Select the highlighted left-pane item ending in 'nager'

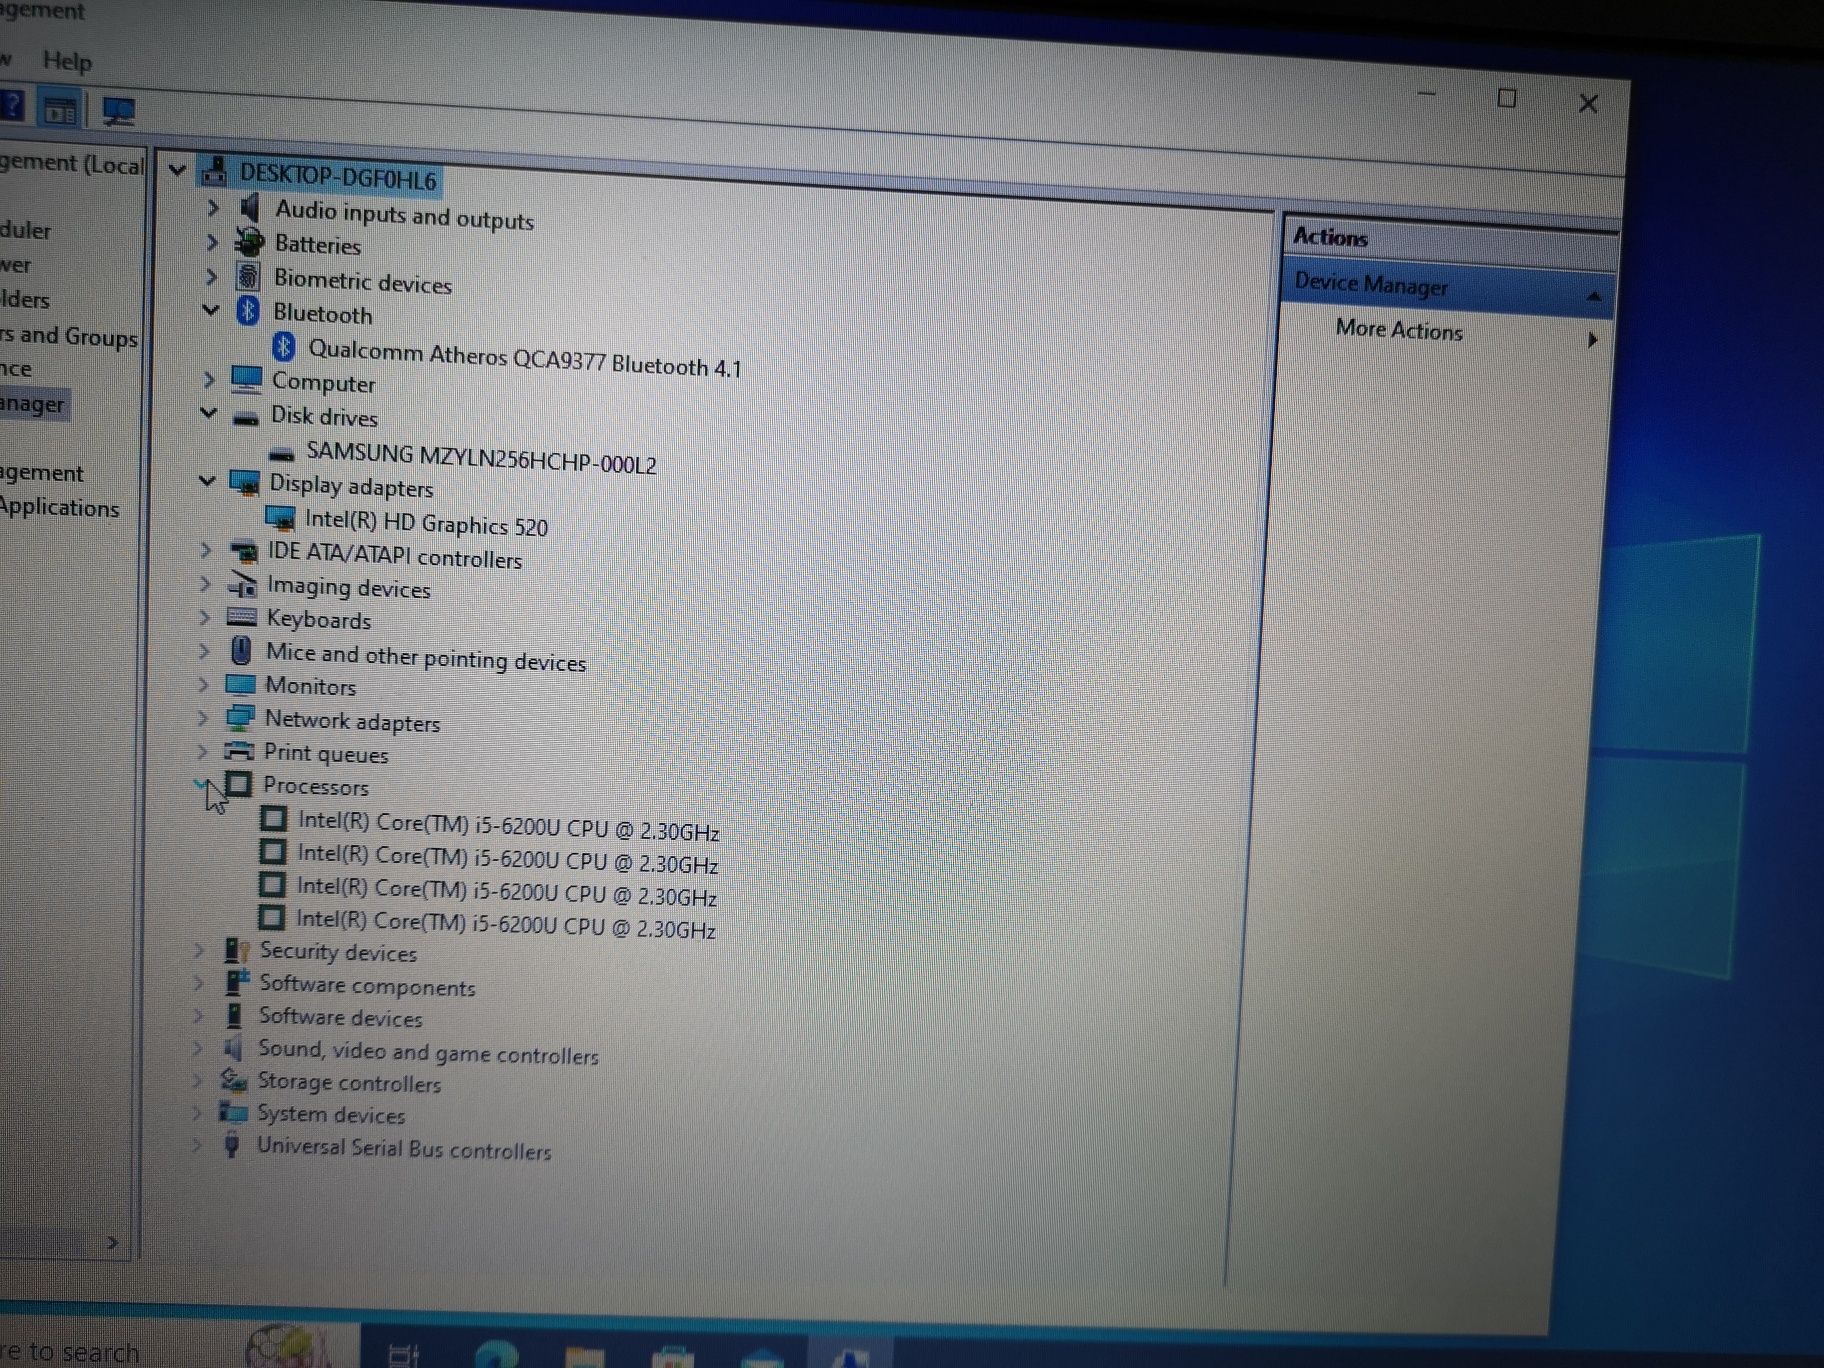(x=32, y=404)
